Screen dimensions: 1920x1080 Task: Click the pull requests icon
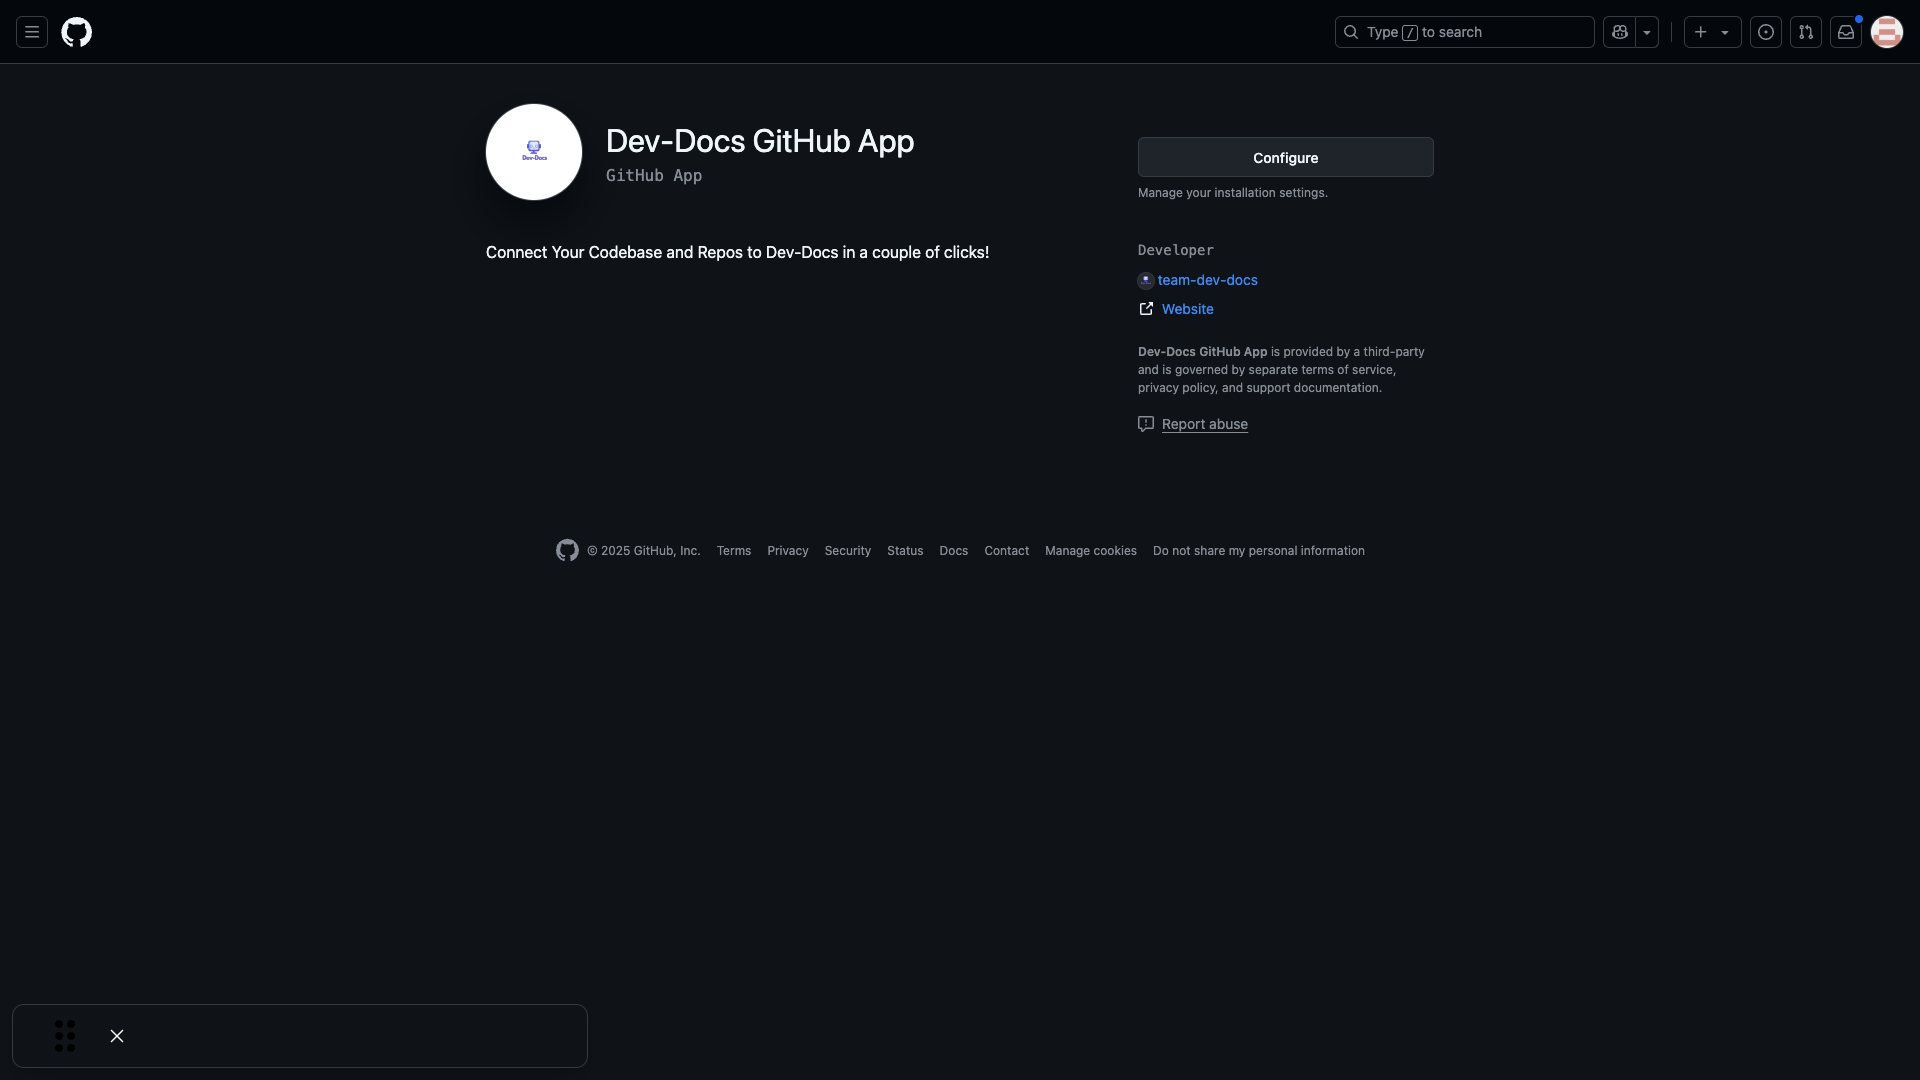tap(1805, 32)
